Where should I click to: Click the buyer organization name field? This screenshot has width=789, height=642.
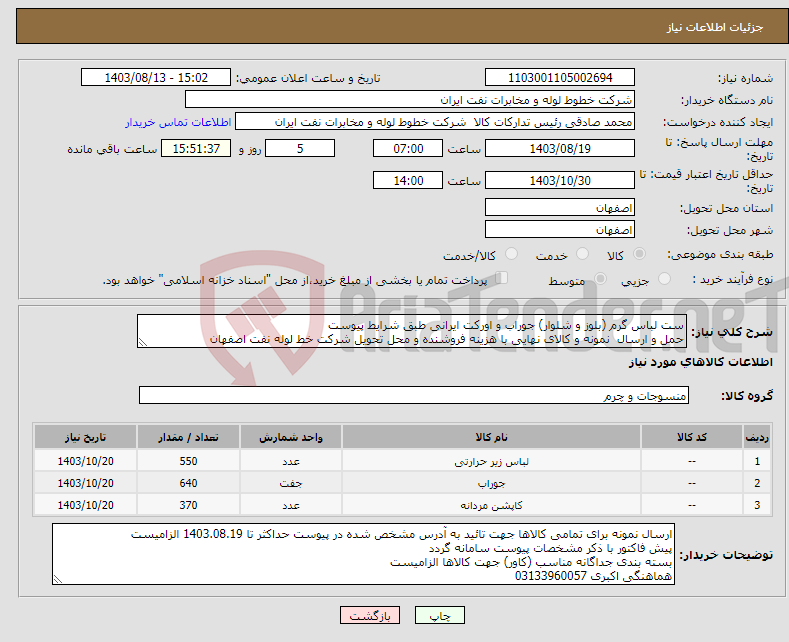[410, 99]
